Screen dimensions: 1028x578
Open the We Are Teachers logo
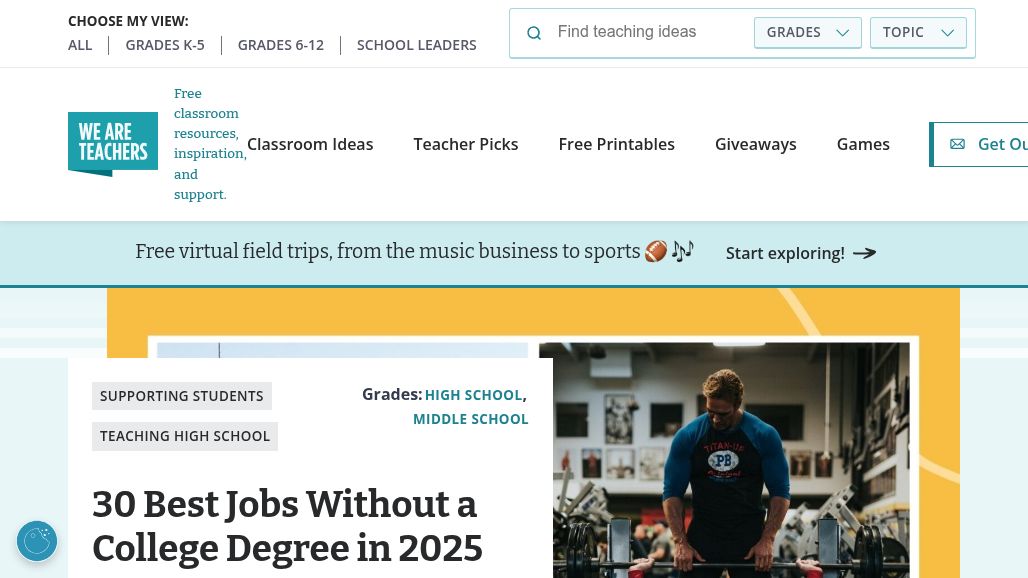point(113,144)
